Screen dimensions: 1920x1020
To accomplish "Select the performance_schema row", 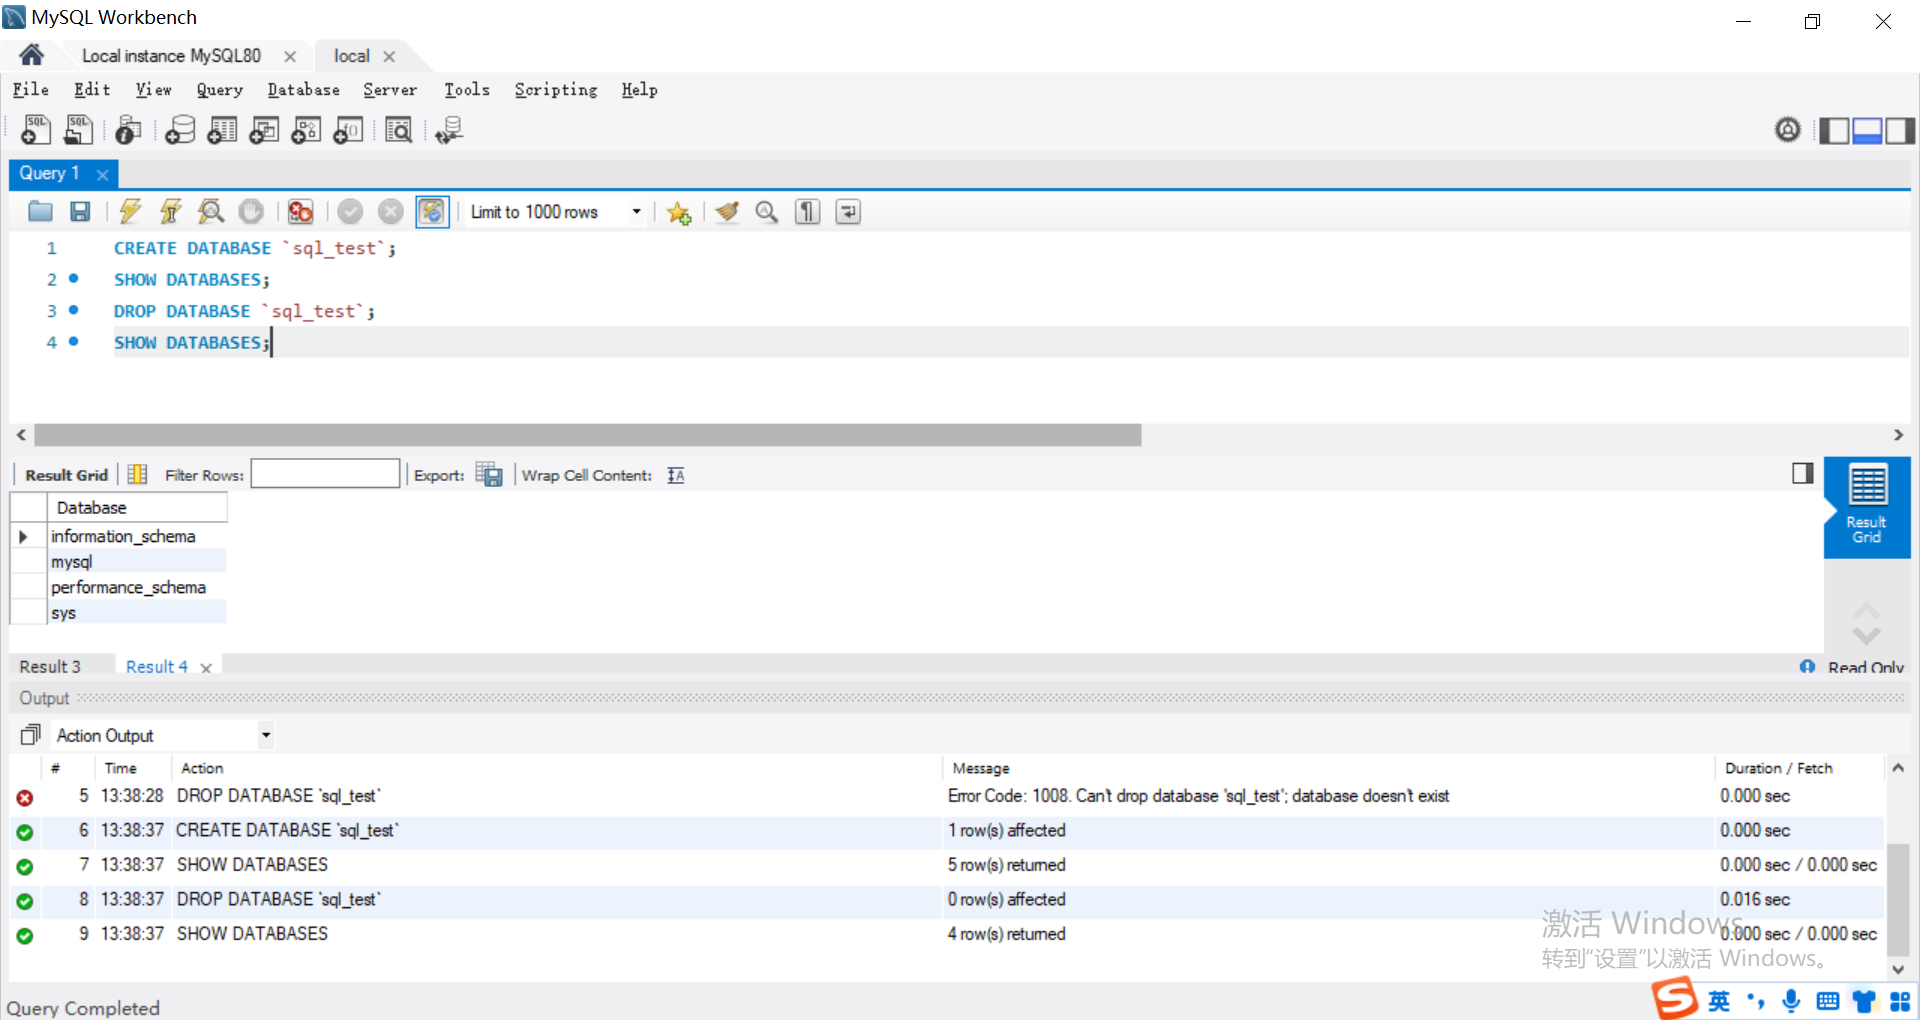I will coord(138,588).
